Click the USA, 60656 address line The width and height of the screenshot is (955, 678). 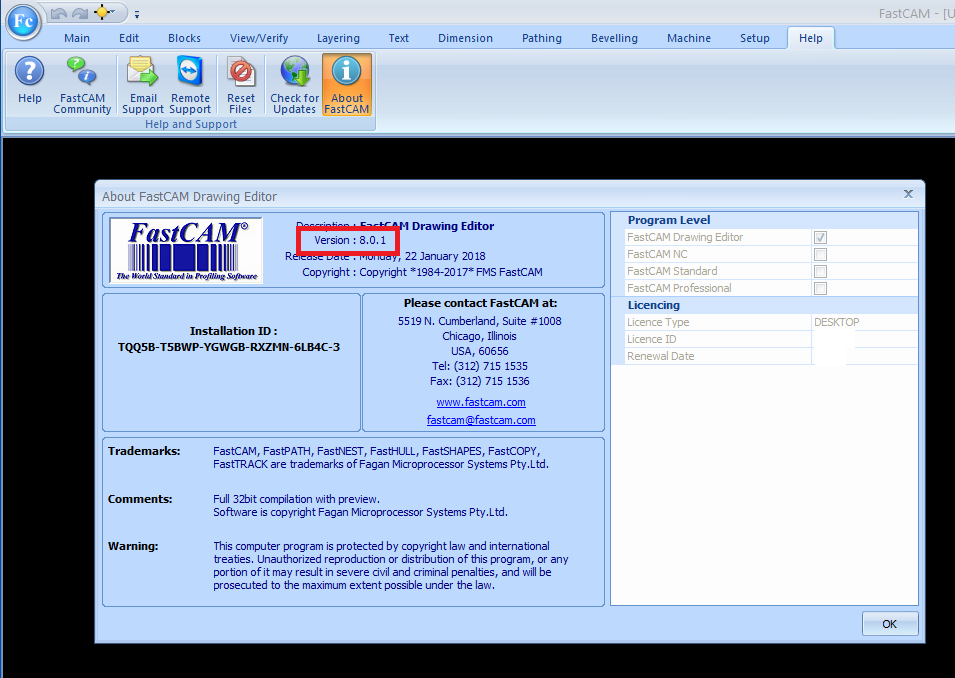pos(480,351)
